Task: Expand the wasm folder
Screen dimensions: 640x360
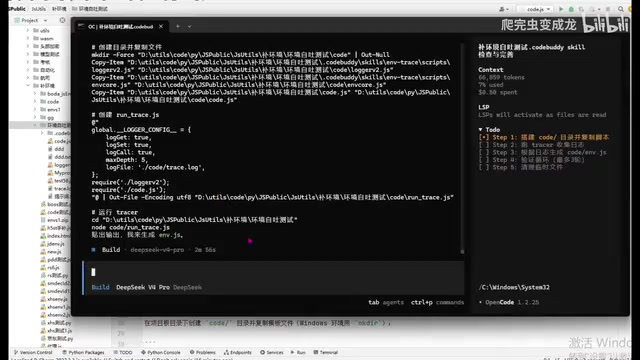Action: coord(28,38)
